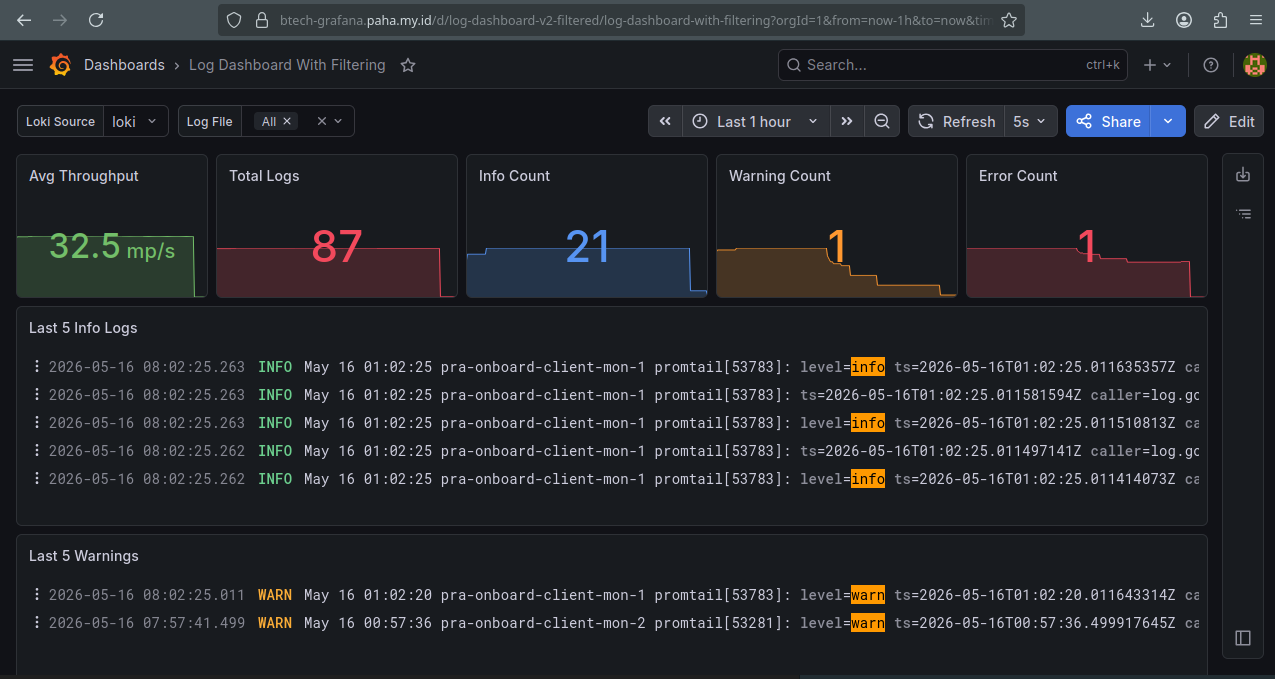
Task: Select Error Count panel title
Action: pyautogui.click(x=1018, y=176)
